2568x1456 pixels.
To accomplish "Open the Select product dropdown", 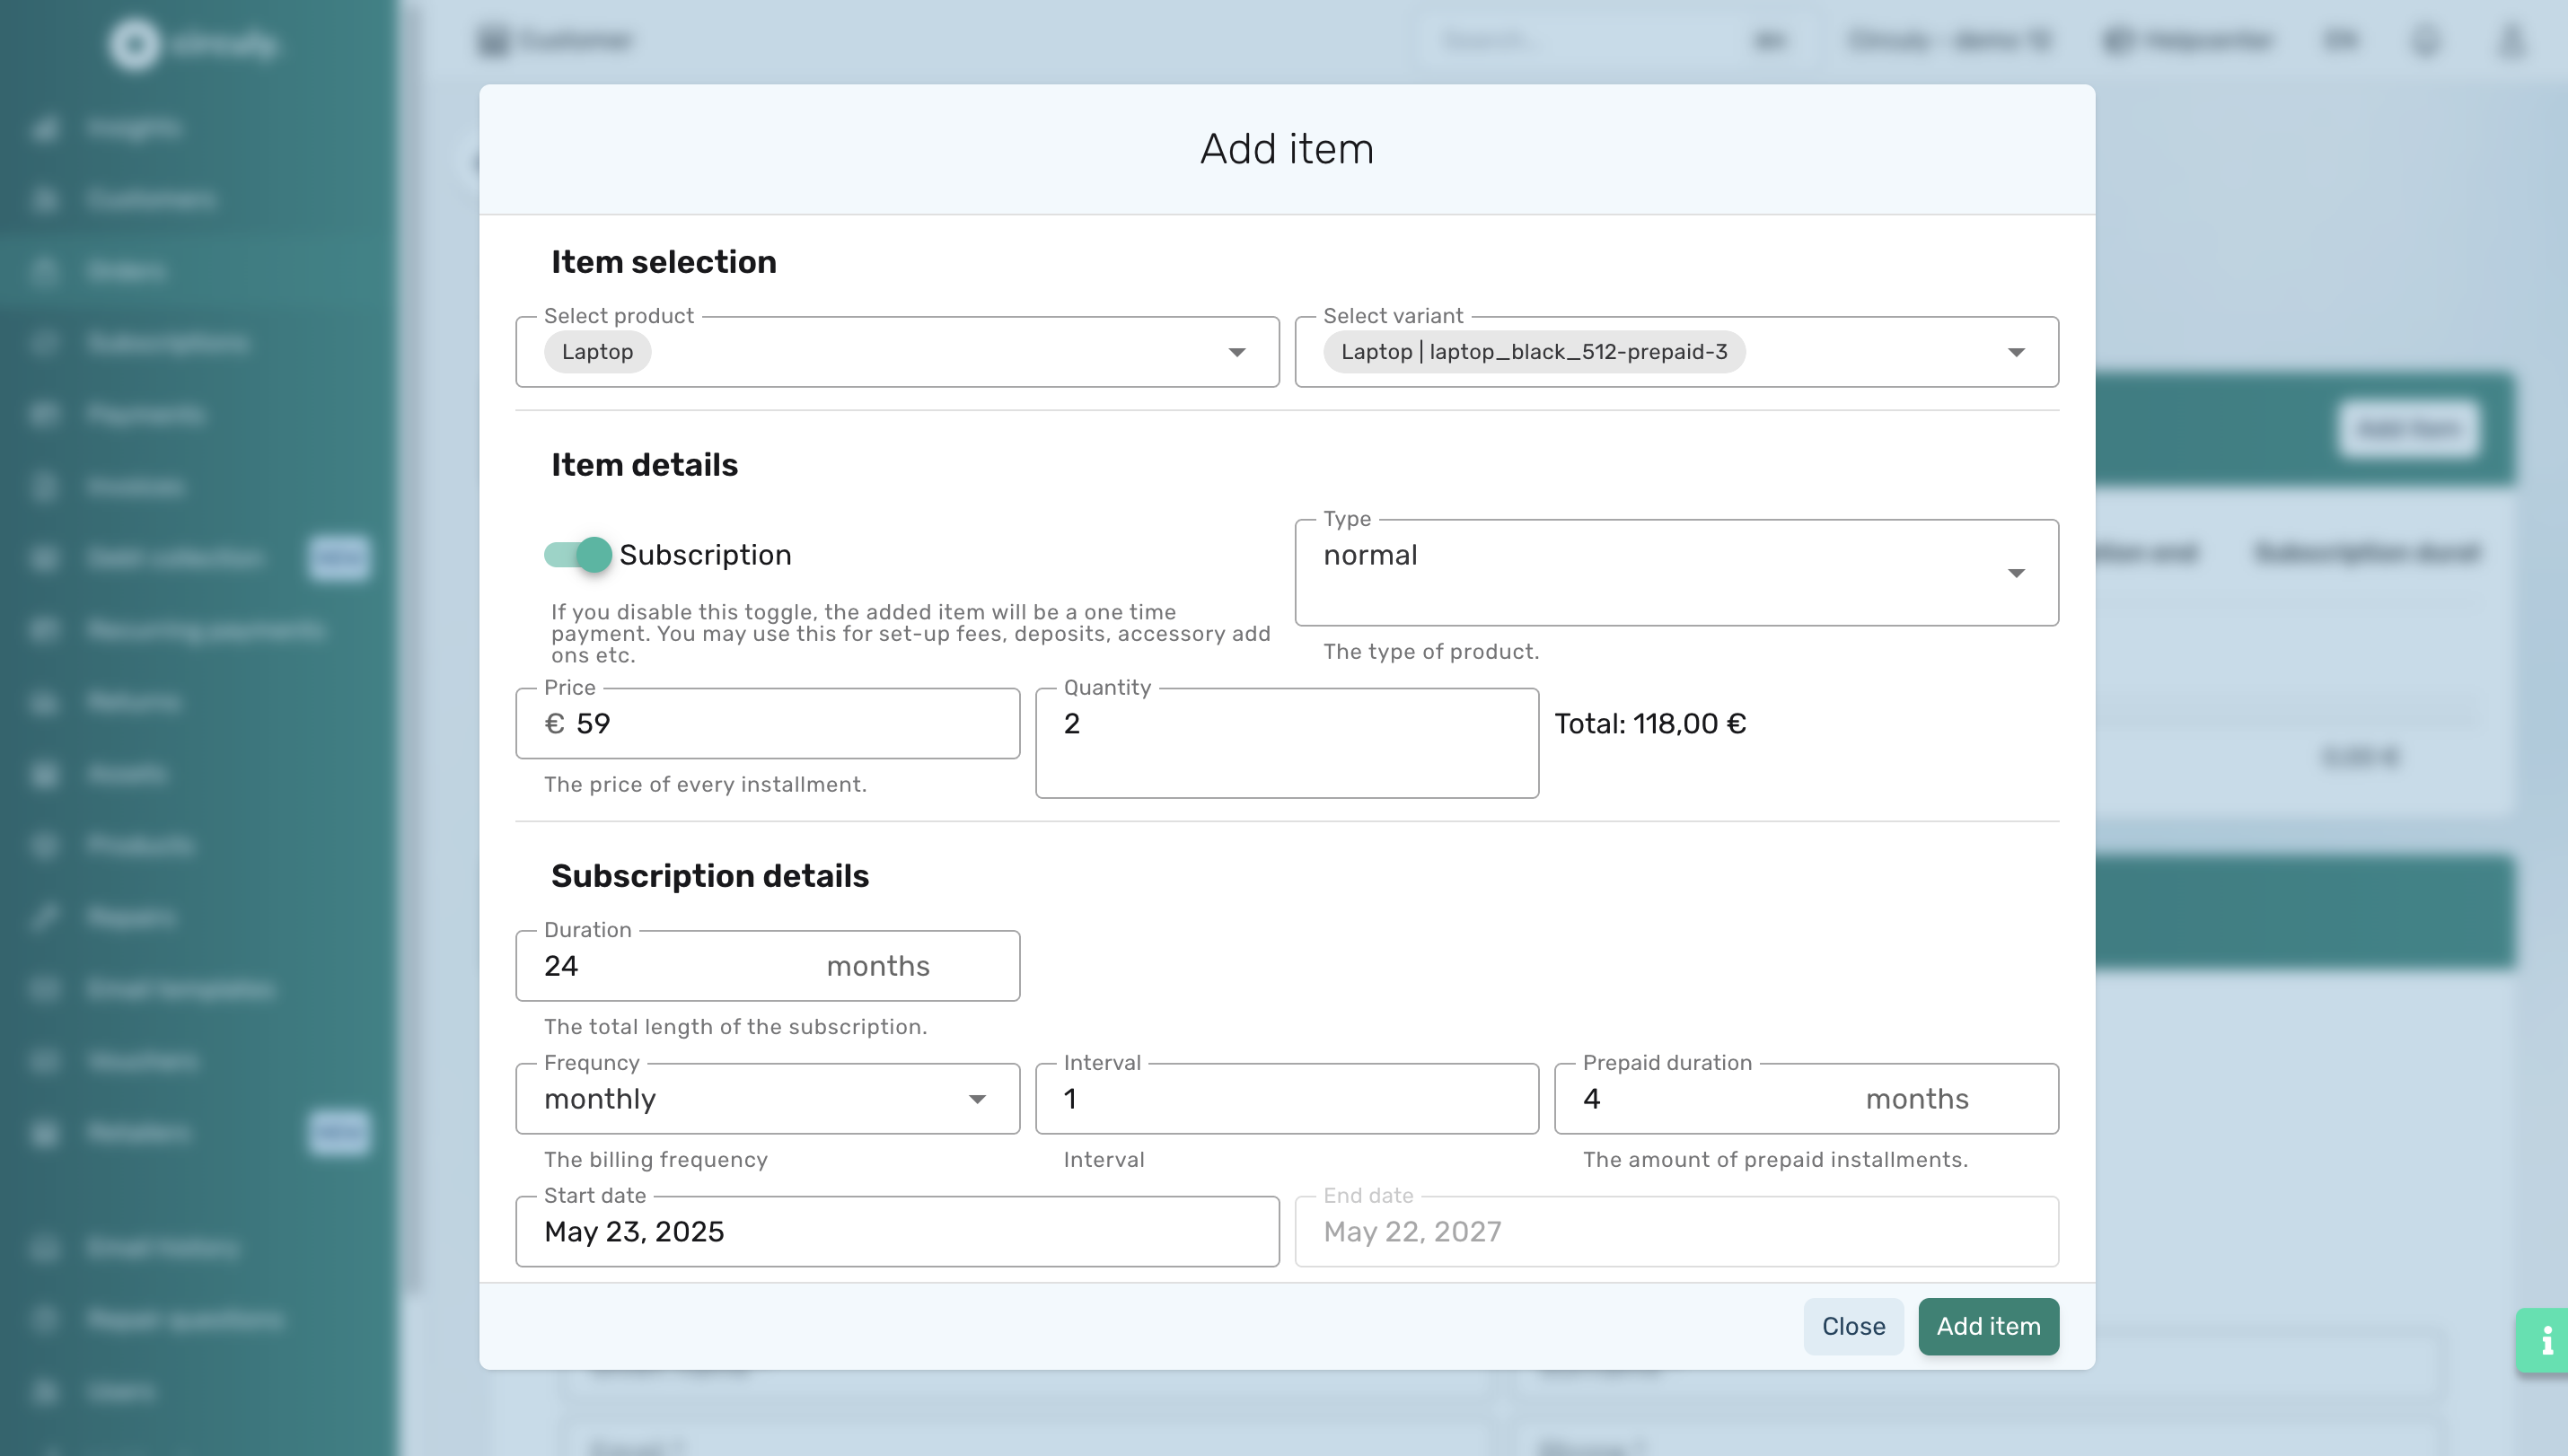I will tap(897, 352).
